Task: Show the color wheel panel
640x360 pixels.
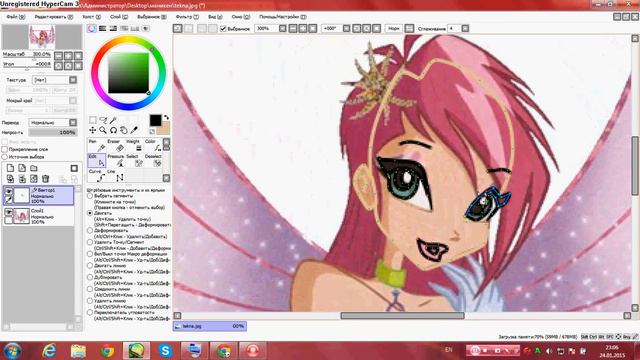Action: (x=92, y=28)
